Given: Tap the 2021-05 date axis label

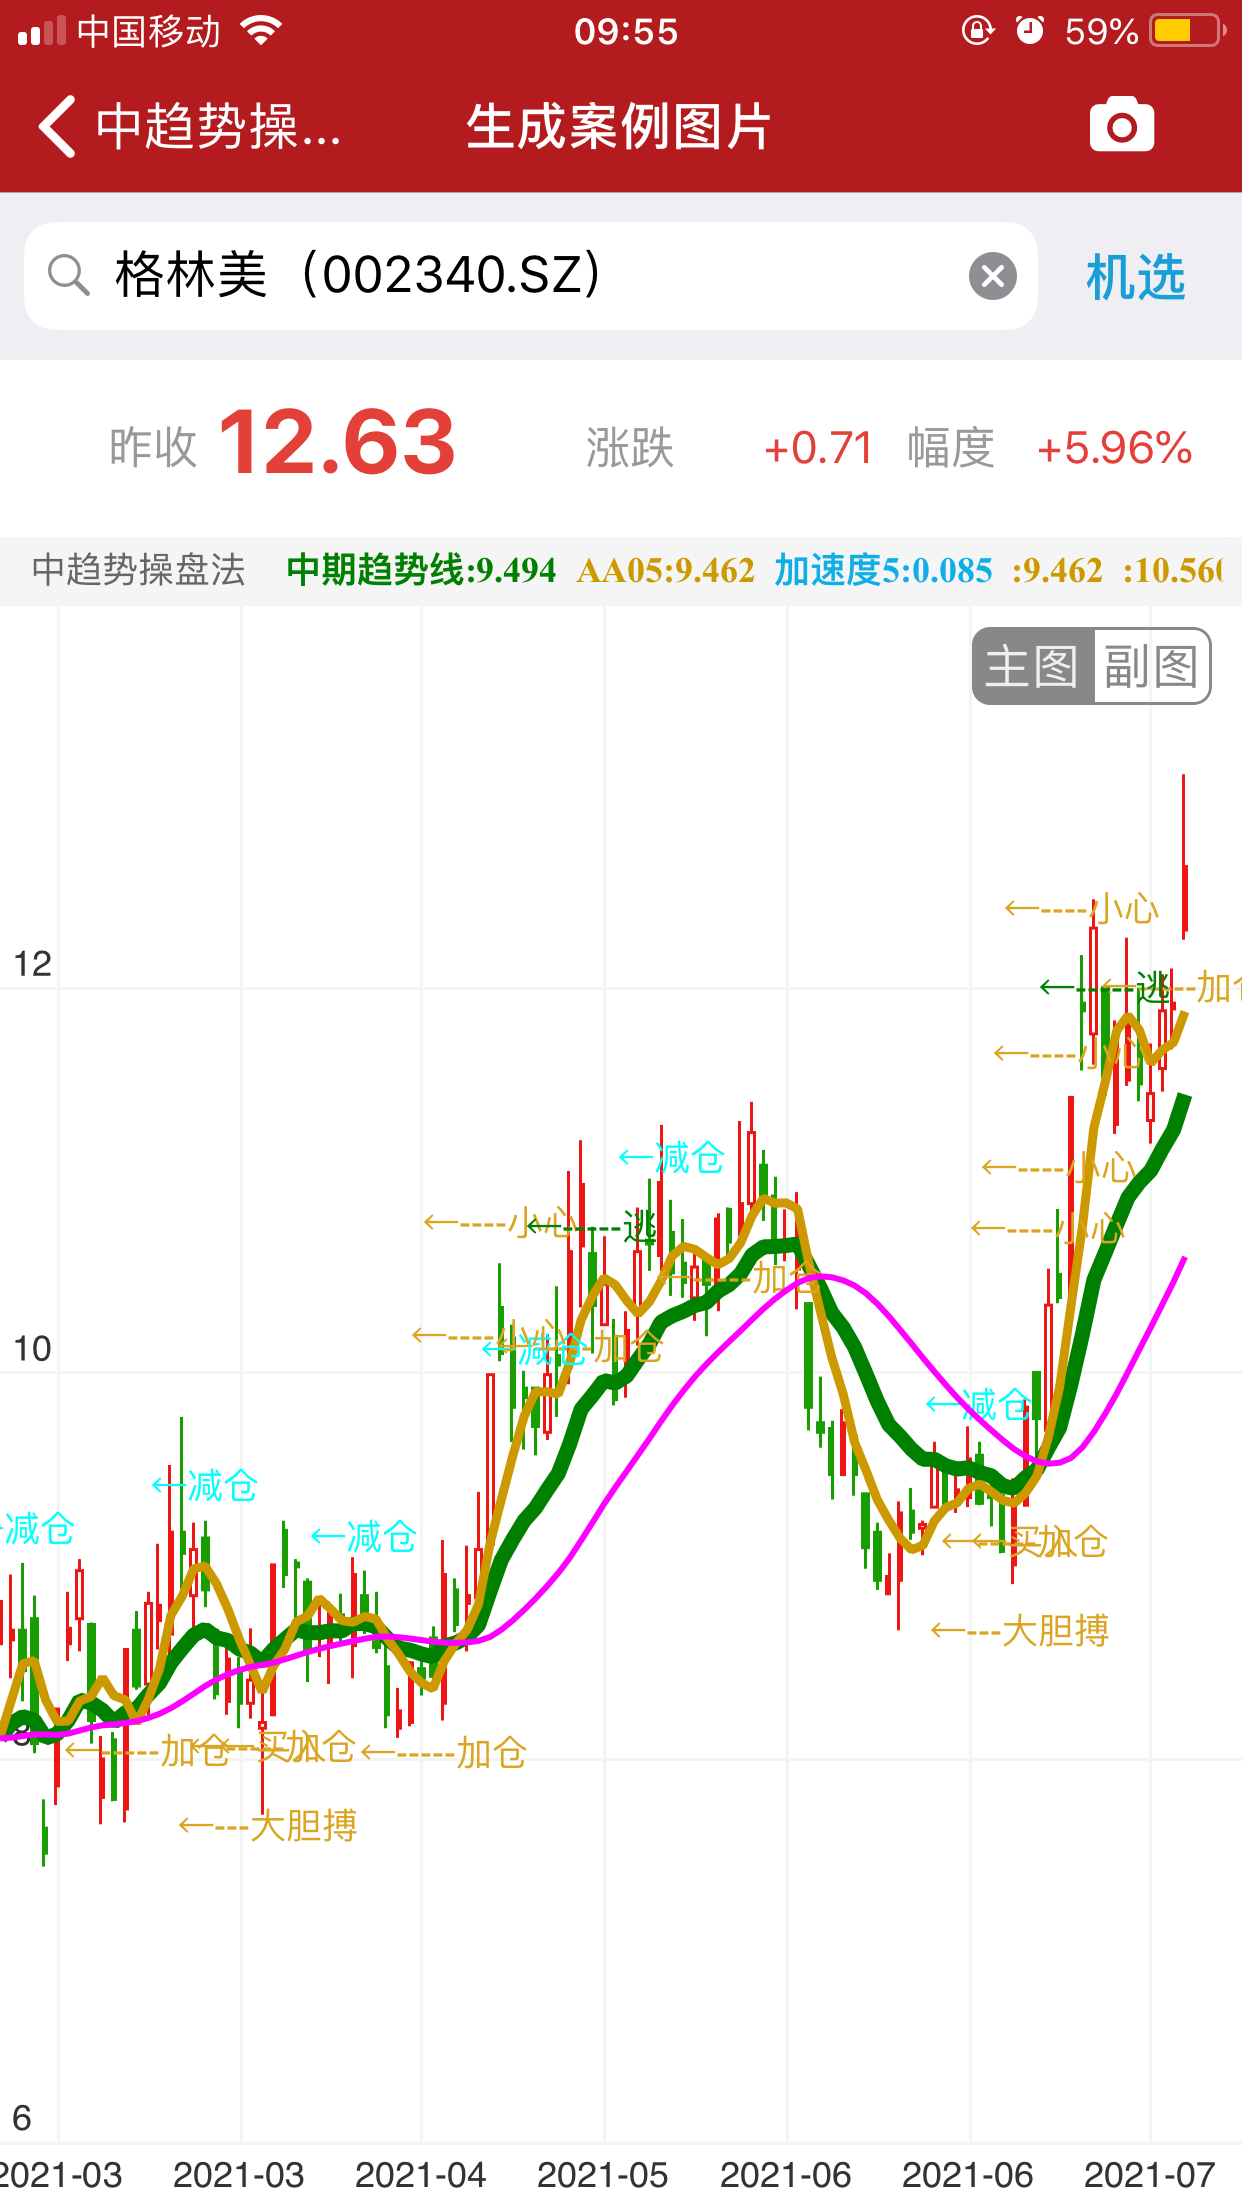Looking at the screenshot, I should click(x=602, y=2174).
